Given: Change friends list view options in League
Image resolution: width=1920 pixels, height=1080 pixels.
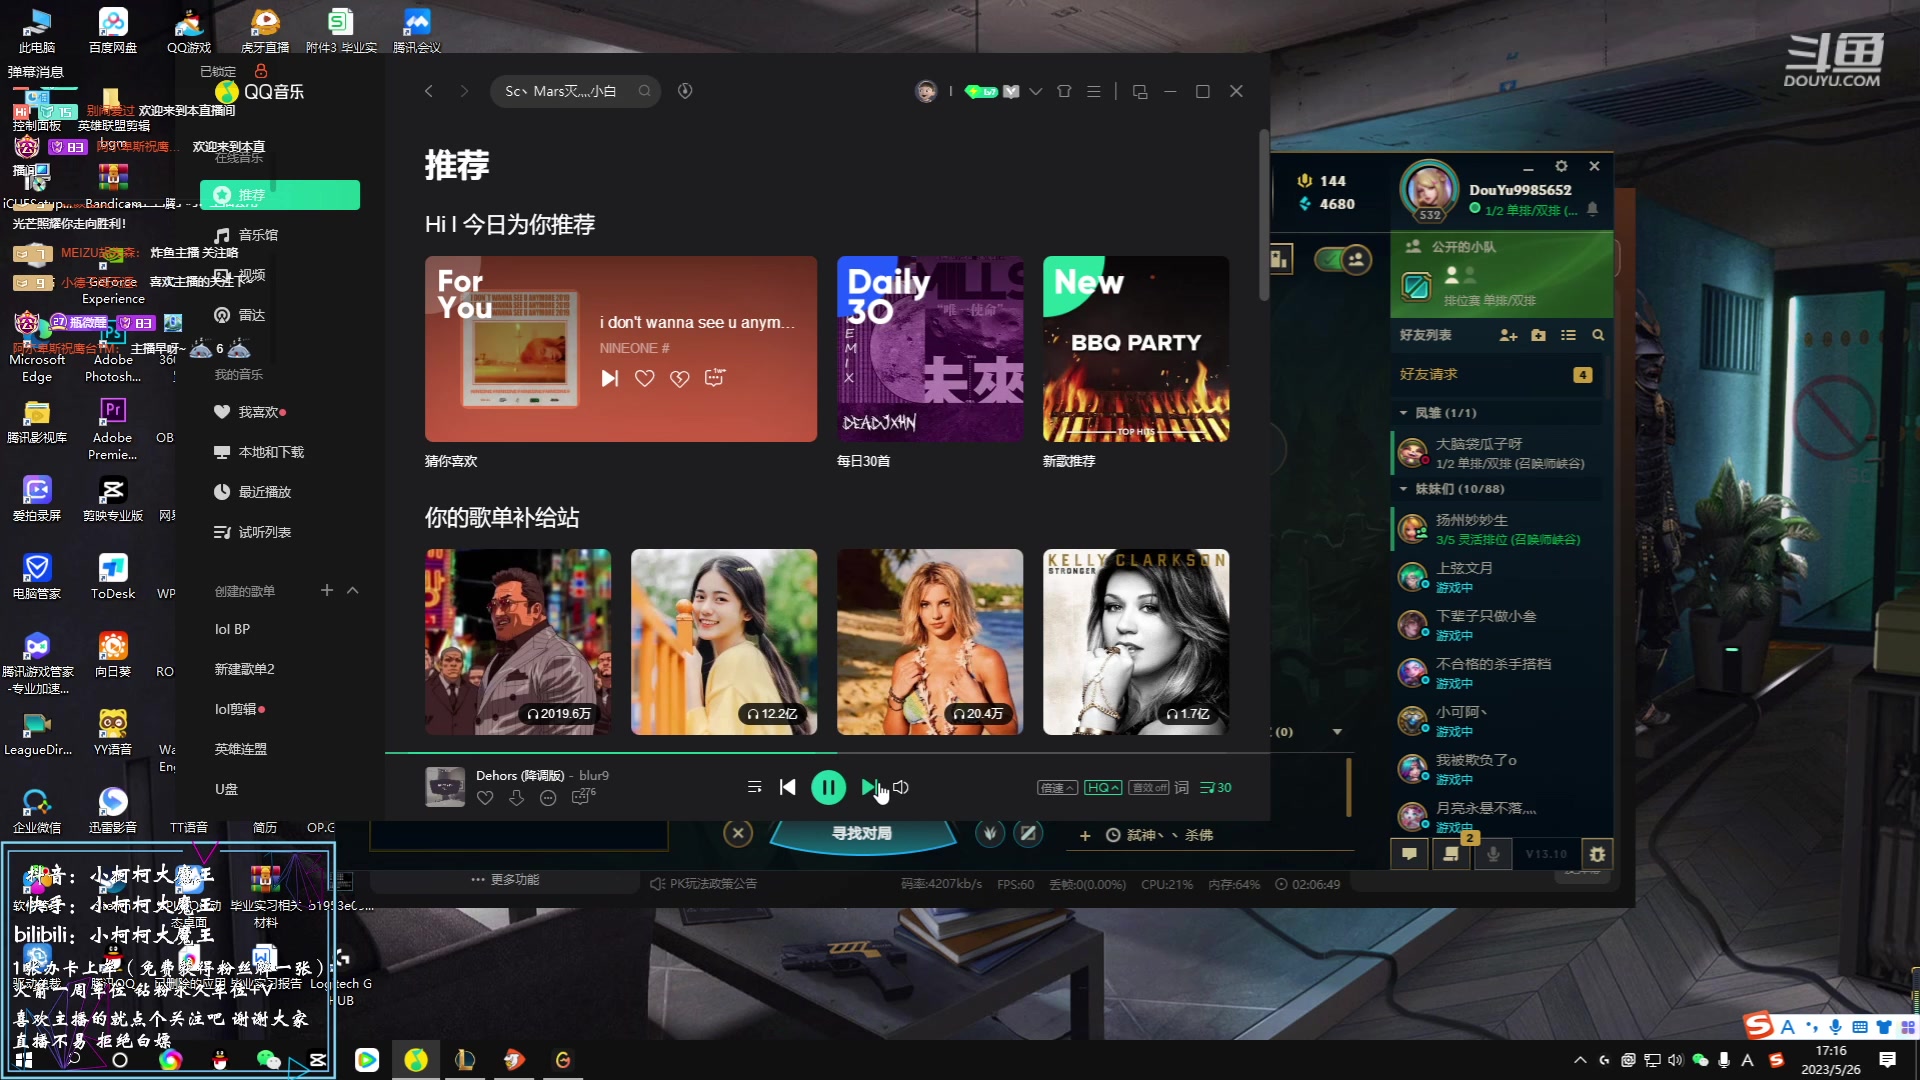Looking at the screenshot, I should click(x=1568, y=335).
